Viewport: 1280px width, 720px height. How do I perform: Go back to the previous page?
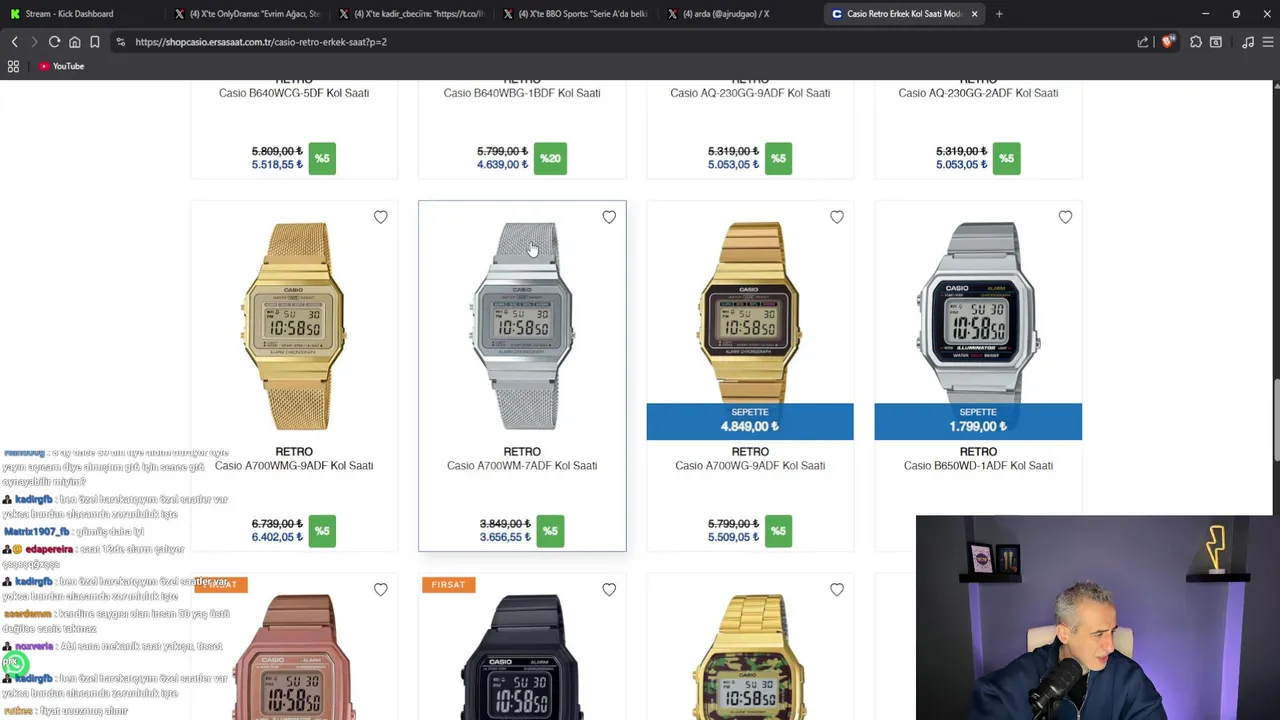click(14, 42)
